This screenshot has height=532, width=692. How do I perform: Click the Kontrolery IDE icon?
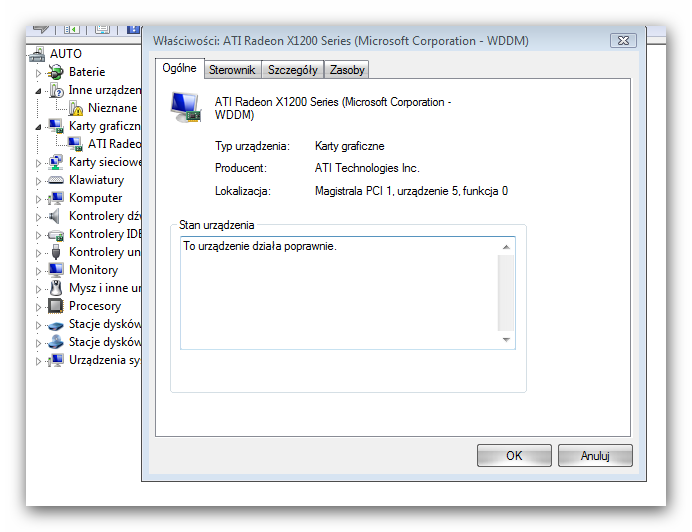click(x=56, y=234)
